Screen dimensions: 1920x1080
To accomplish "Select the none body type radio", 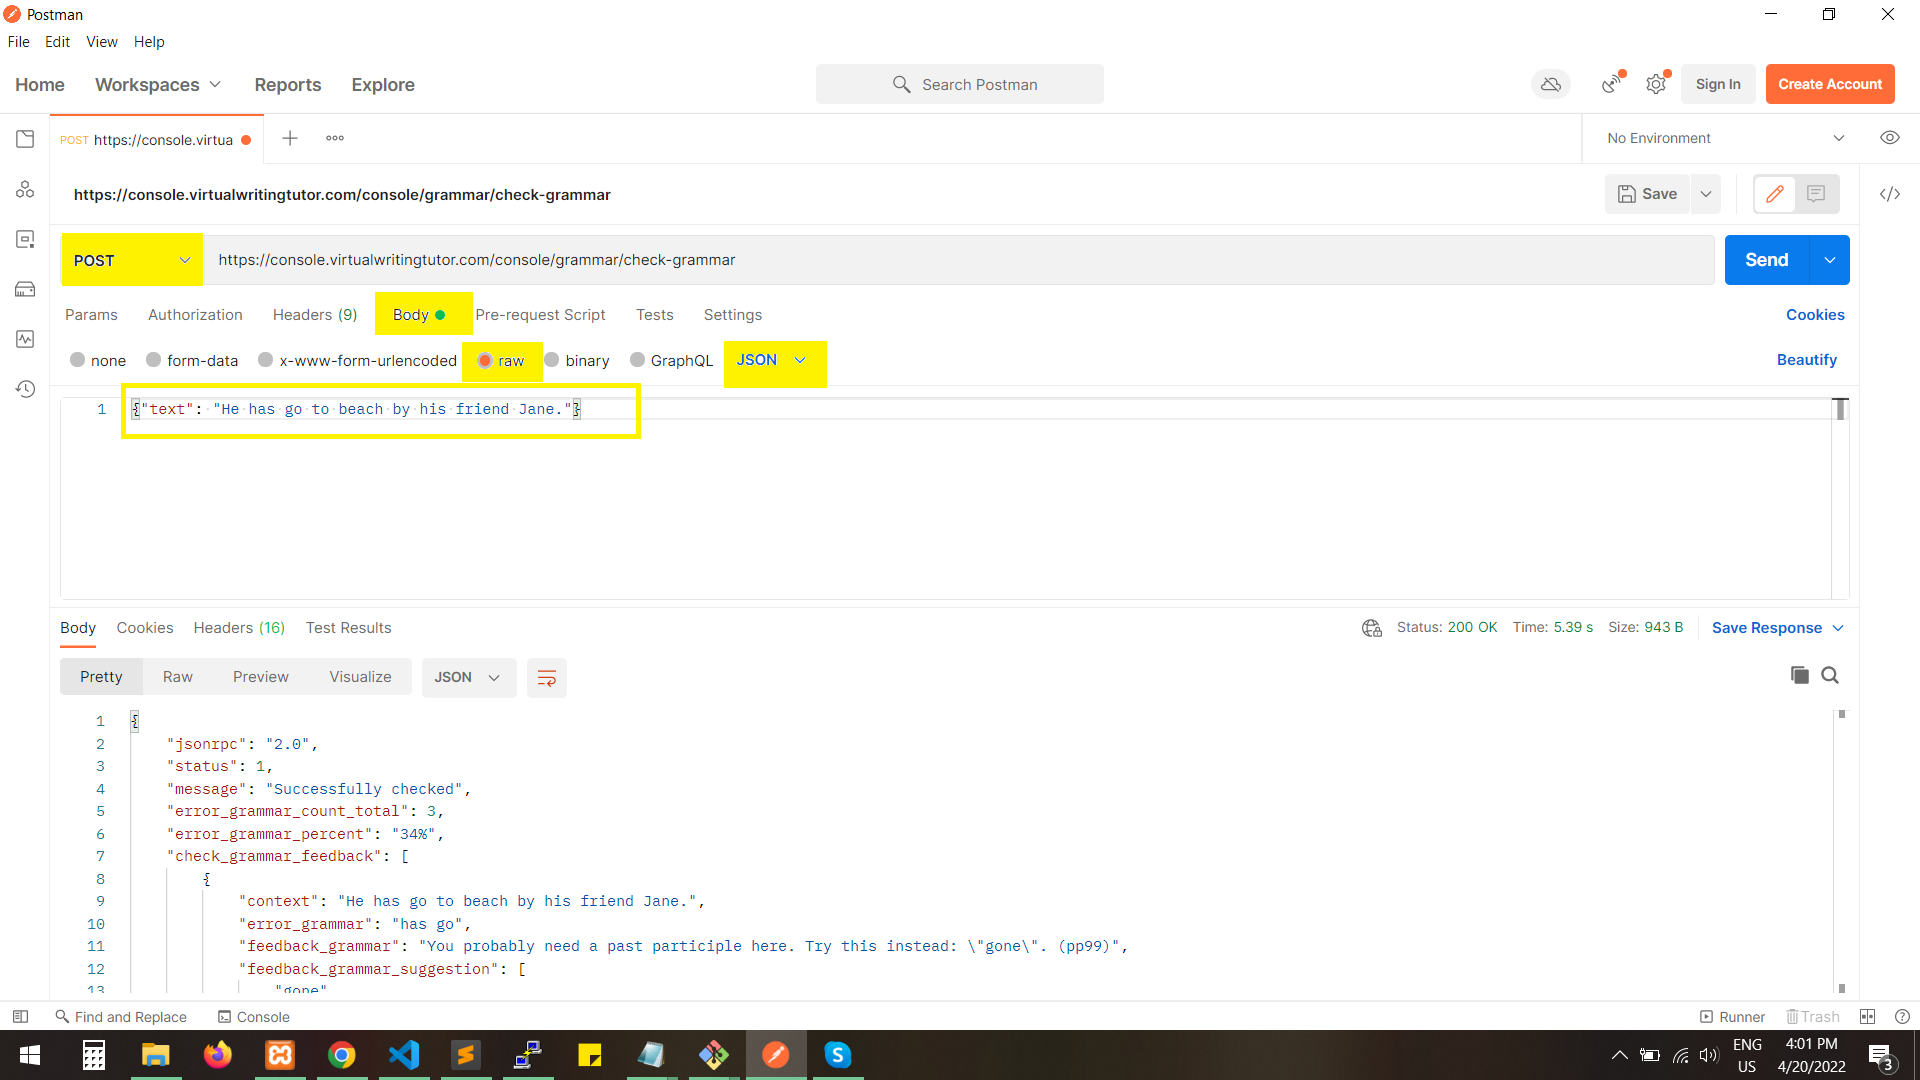I will pos(77,360).
